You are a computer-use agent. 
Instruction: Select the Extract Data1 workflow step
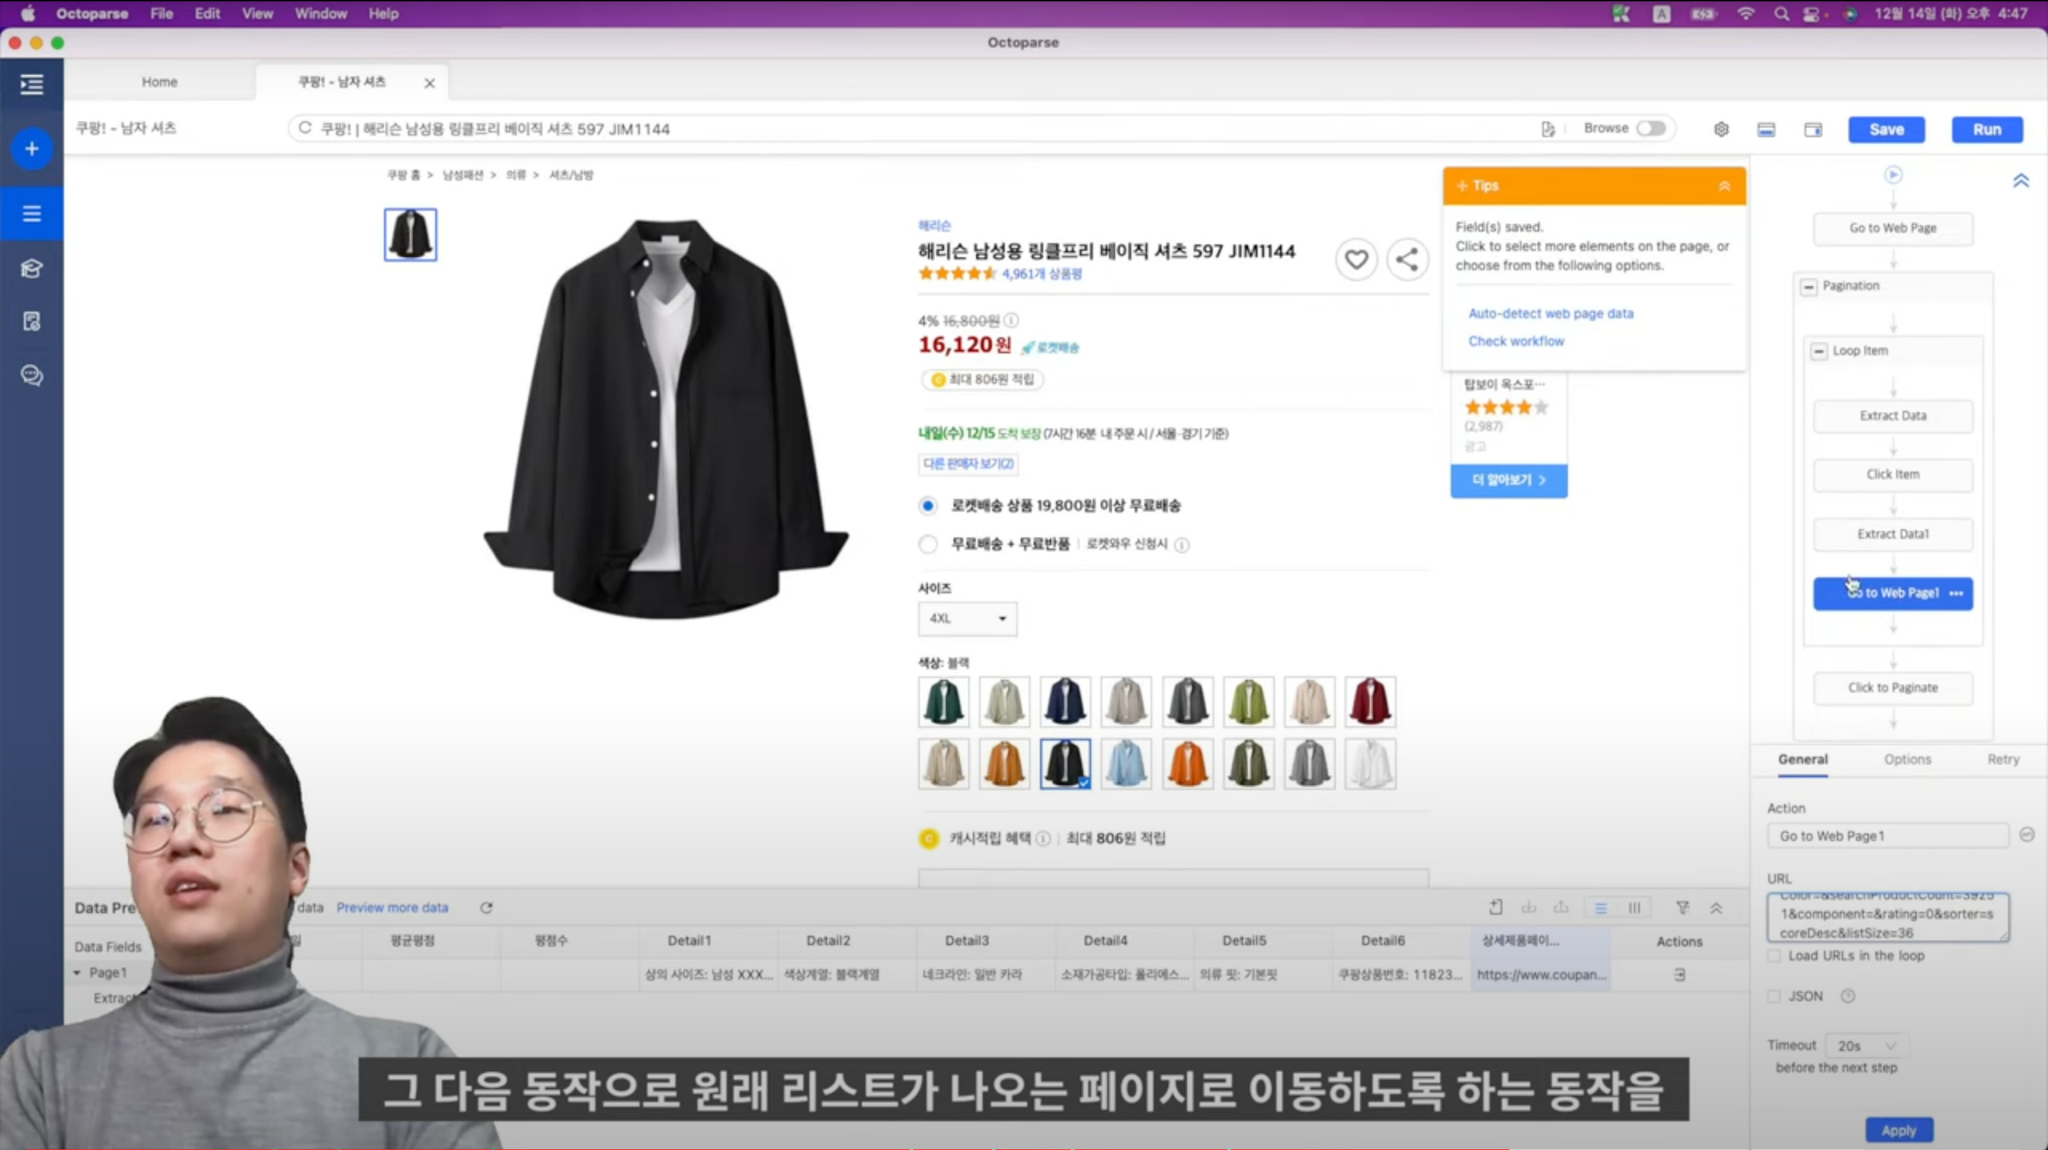click(1893, 534)
